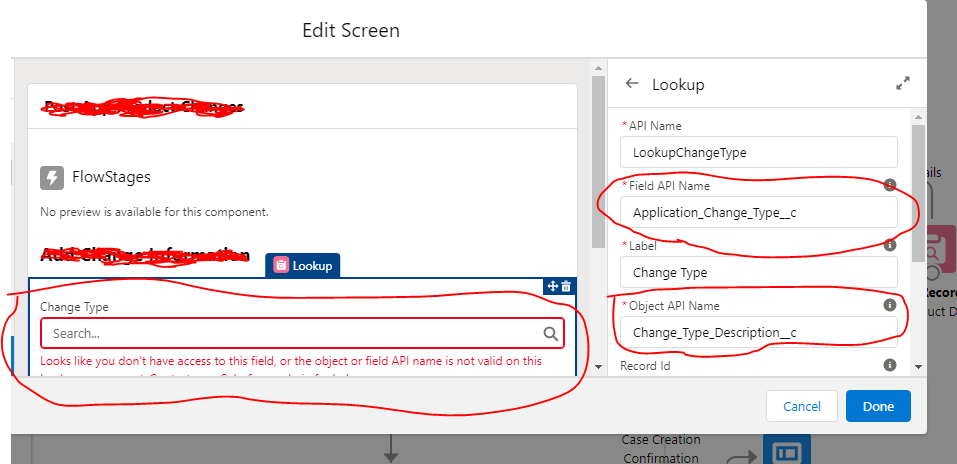Viewport: 957px width, 464px height.
Task: Click the properties panel scrollbar down arrow
Action: [x=918, y=367]
